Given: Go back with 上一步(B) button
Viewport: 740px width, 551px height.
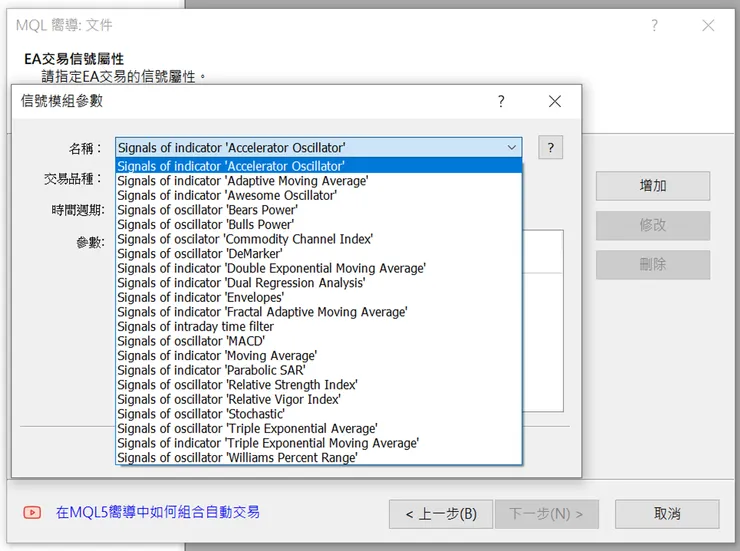Looking at the screenshot, I should (x=441, y=514).
